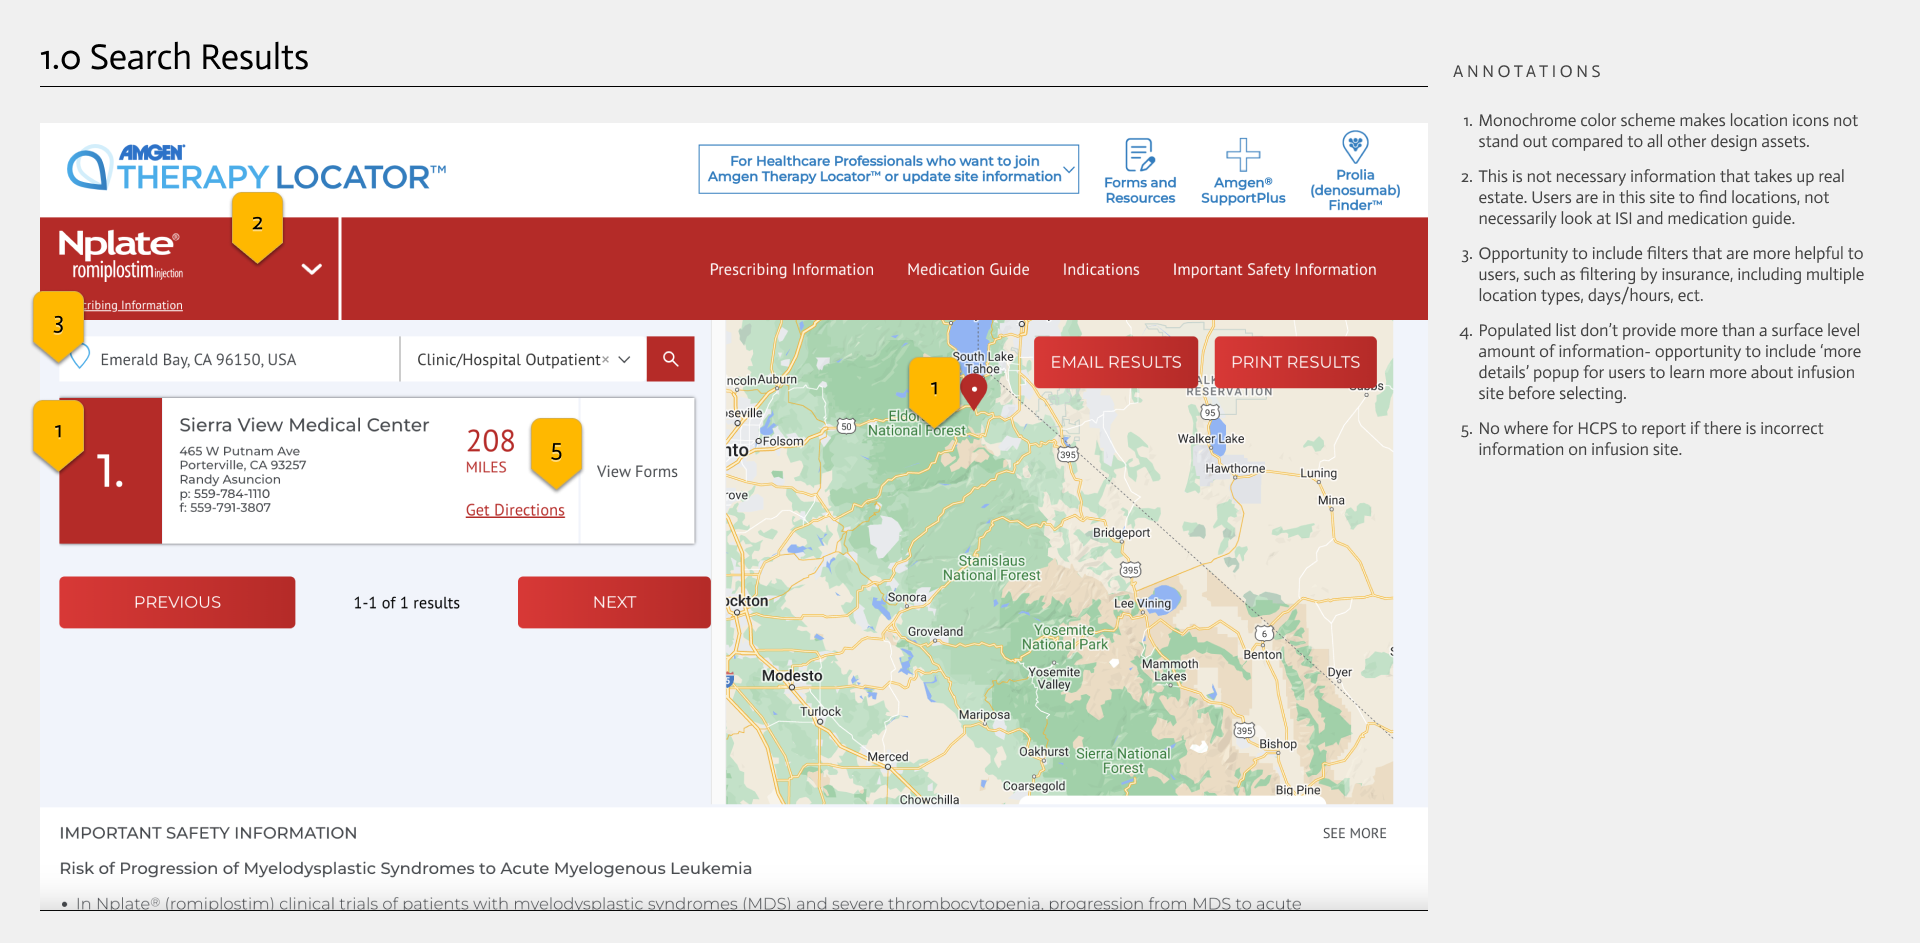1920x943 pixels.
Task: Click Yosemite National Park map label
Action: point(1065,637)
